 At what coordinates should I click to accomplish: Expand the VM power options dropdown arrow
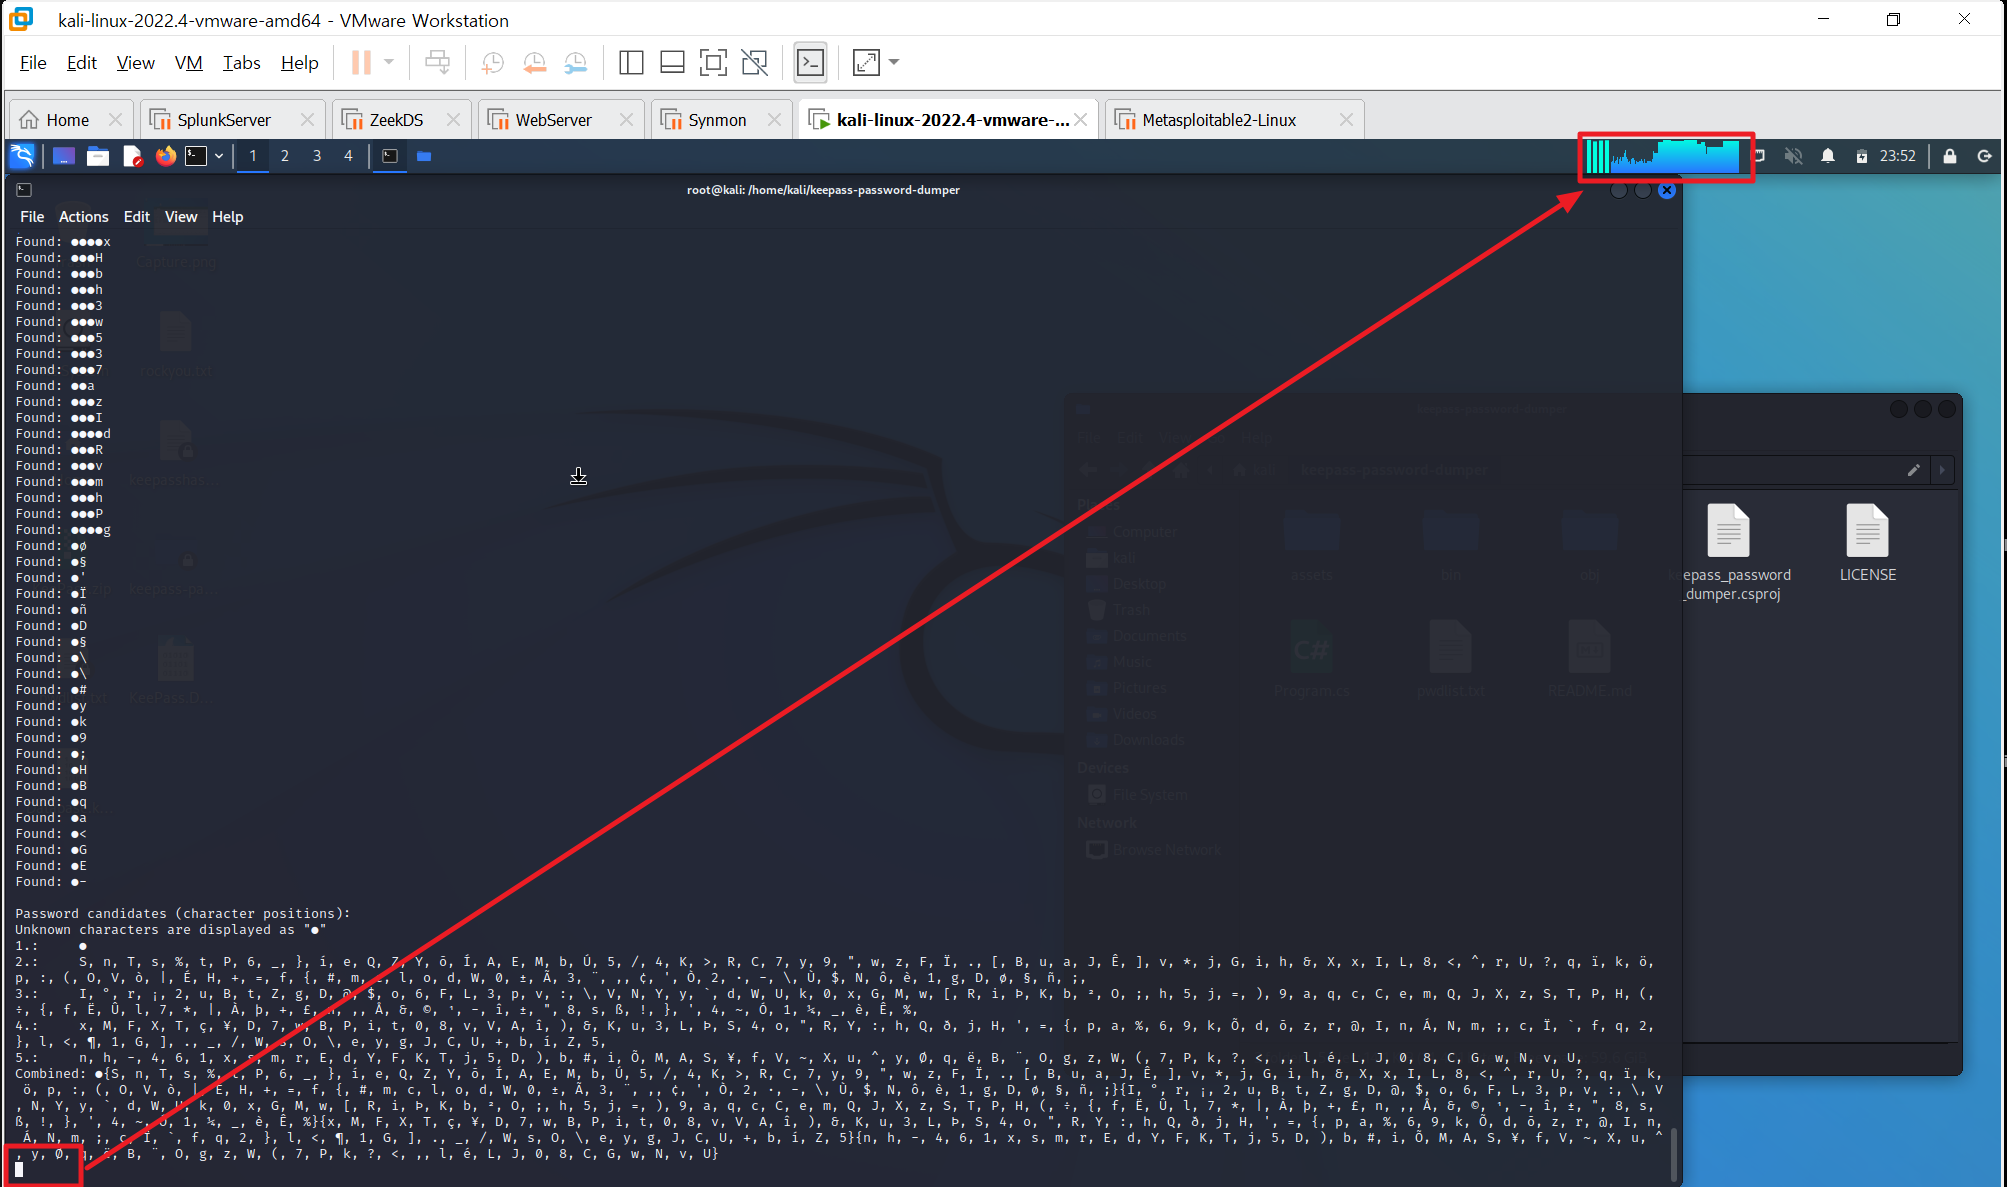[x=389, y=63]
